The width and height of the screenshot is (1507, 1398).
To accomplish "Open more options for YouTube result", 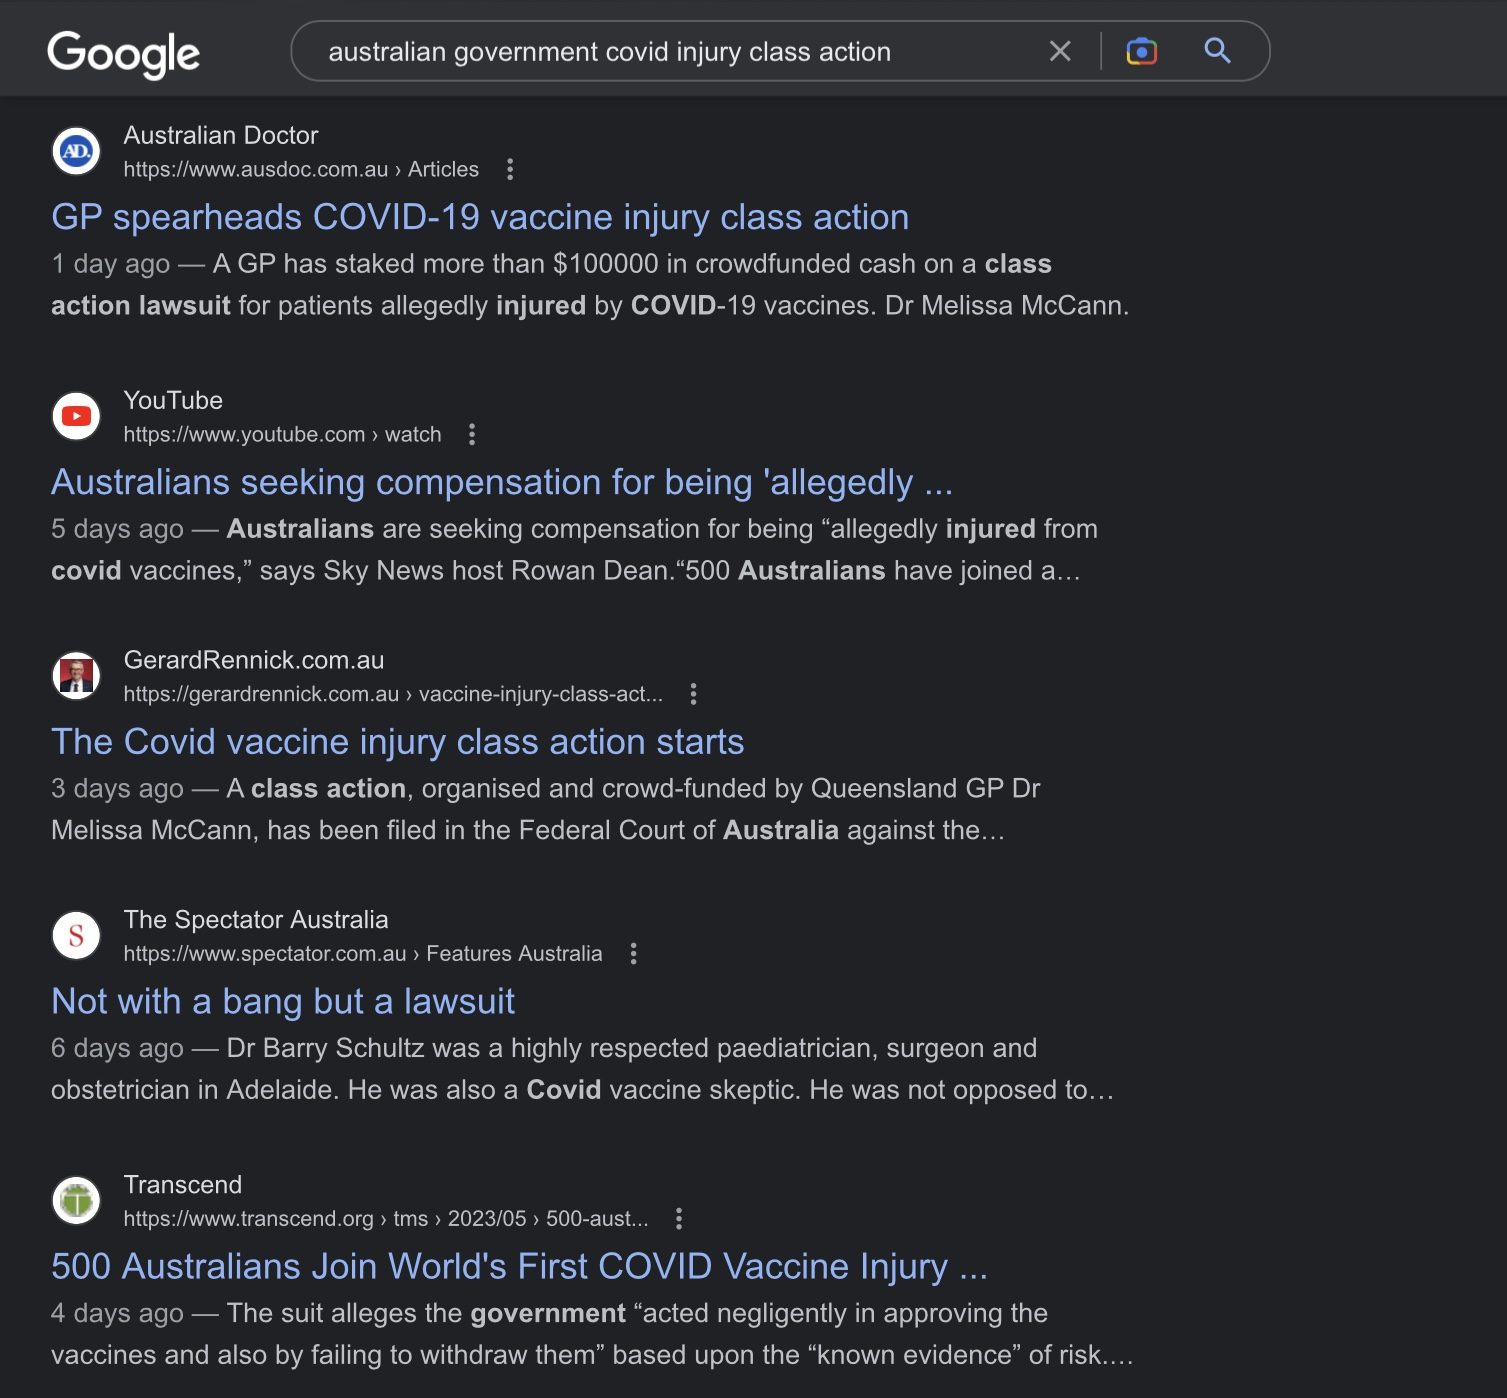I will click(472, 434).
